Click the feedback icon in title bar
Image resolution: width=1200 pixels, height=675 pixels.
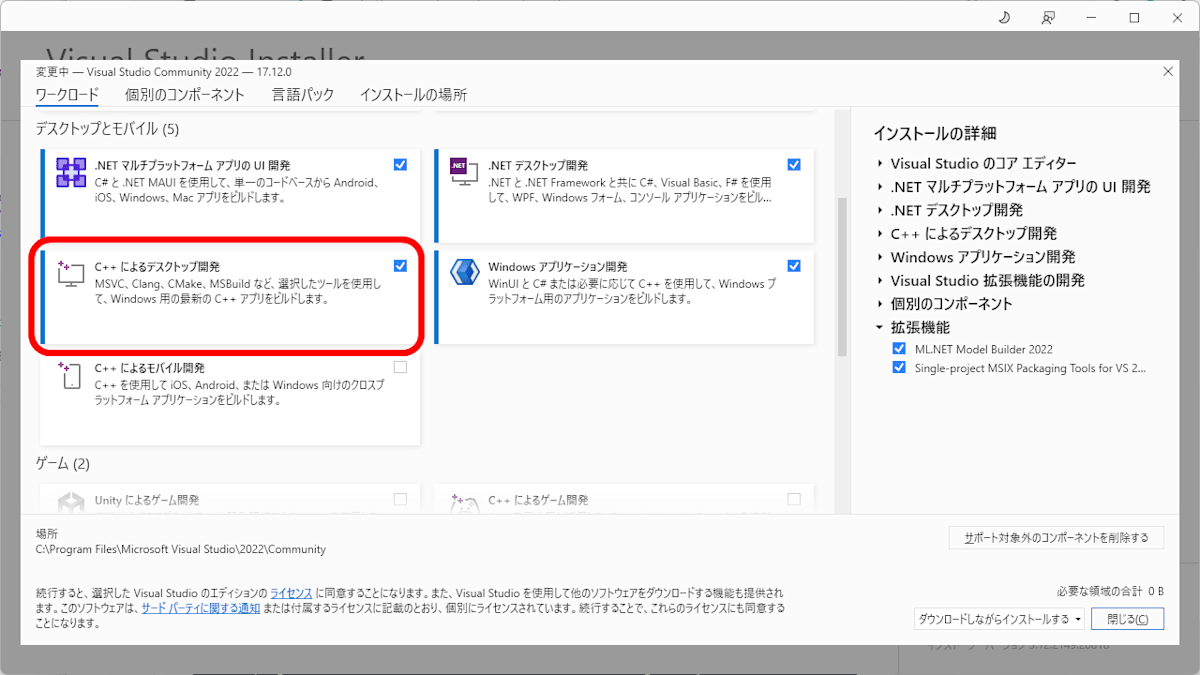pyautogui.click(x=1048, y=17)
